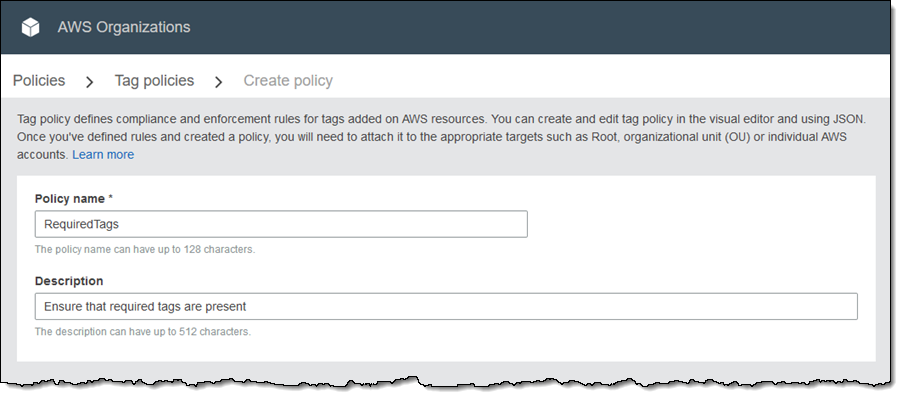Click the tag policy intro paragraph
Image resolution: width=901 pixels, height=397 pixels.
(441, 137)
